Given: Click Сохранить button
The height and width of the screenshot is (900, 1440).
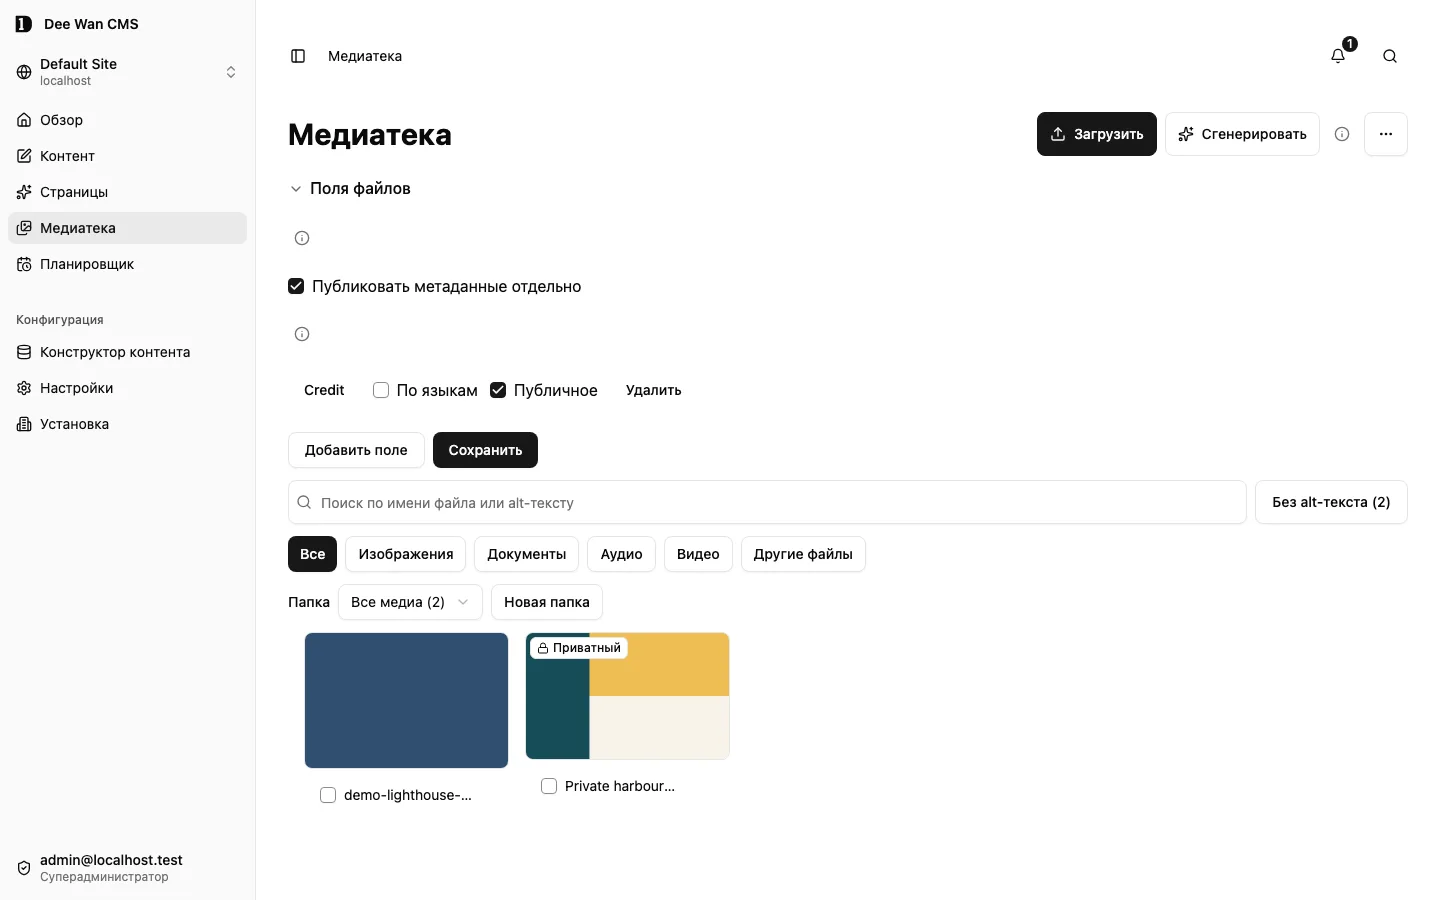Looking at the screenshot, I should click(x=485, y=450).
